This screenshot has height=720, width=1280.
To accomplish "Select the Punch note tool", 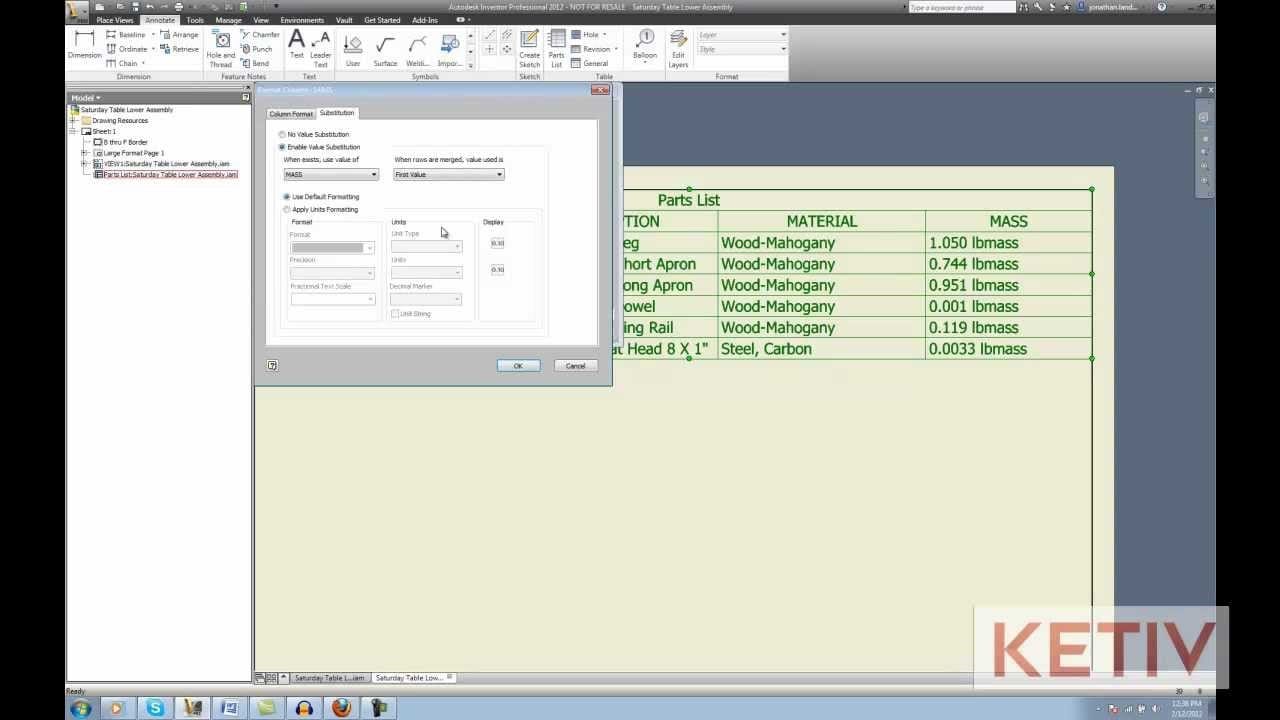I will coord(256,49).
